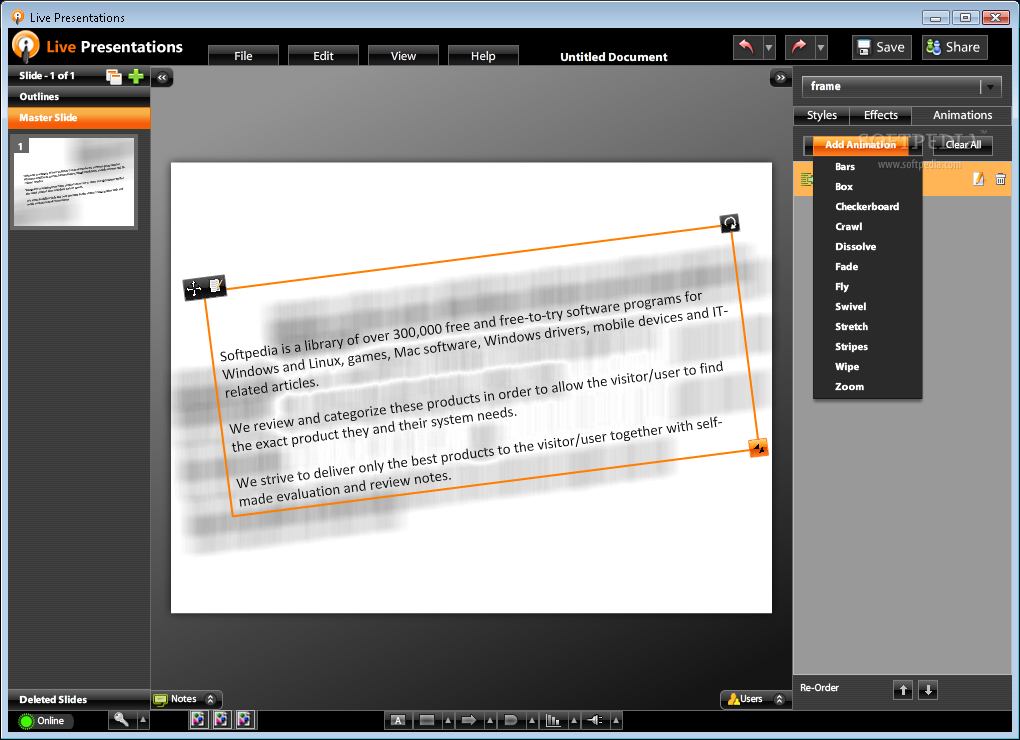1020x740 pixels.
Task: Click the Share button
Action: pyautogui.click(x=954, y=47)
